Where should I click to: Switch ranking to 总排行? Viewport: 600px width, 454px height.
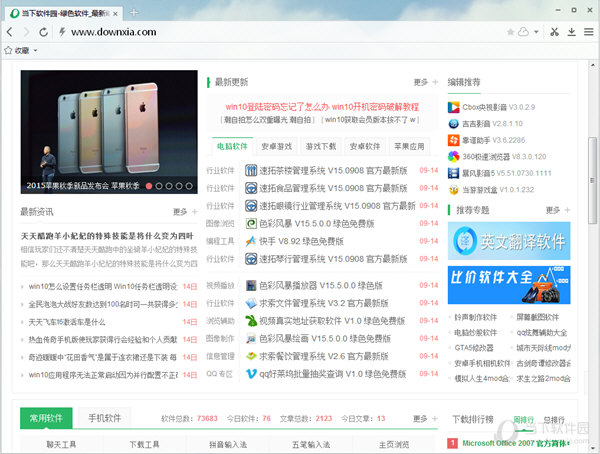click(554, 420)
